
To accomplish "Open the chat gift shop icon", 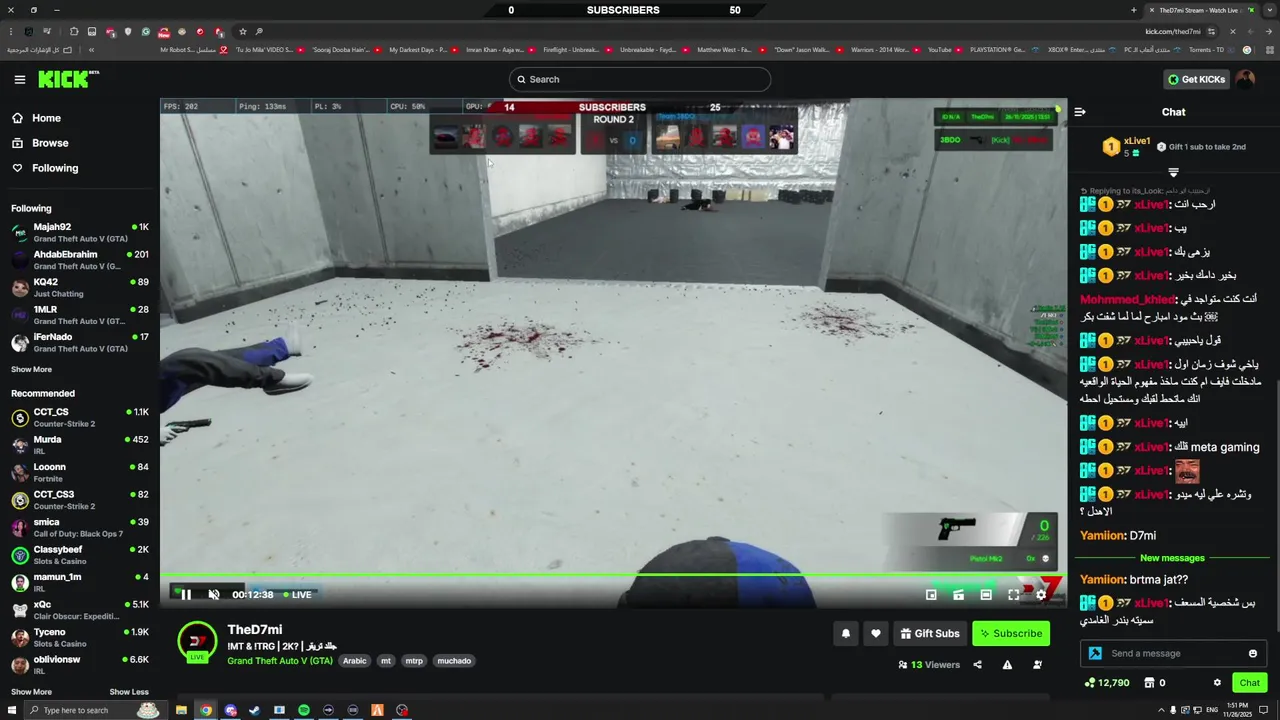I will pos(1149,683).
